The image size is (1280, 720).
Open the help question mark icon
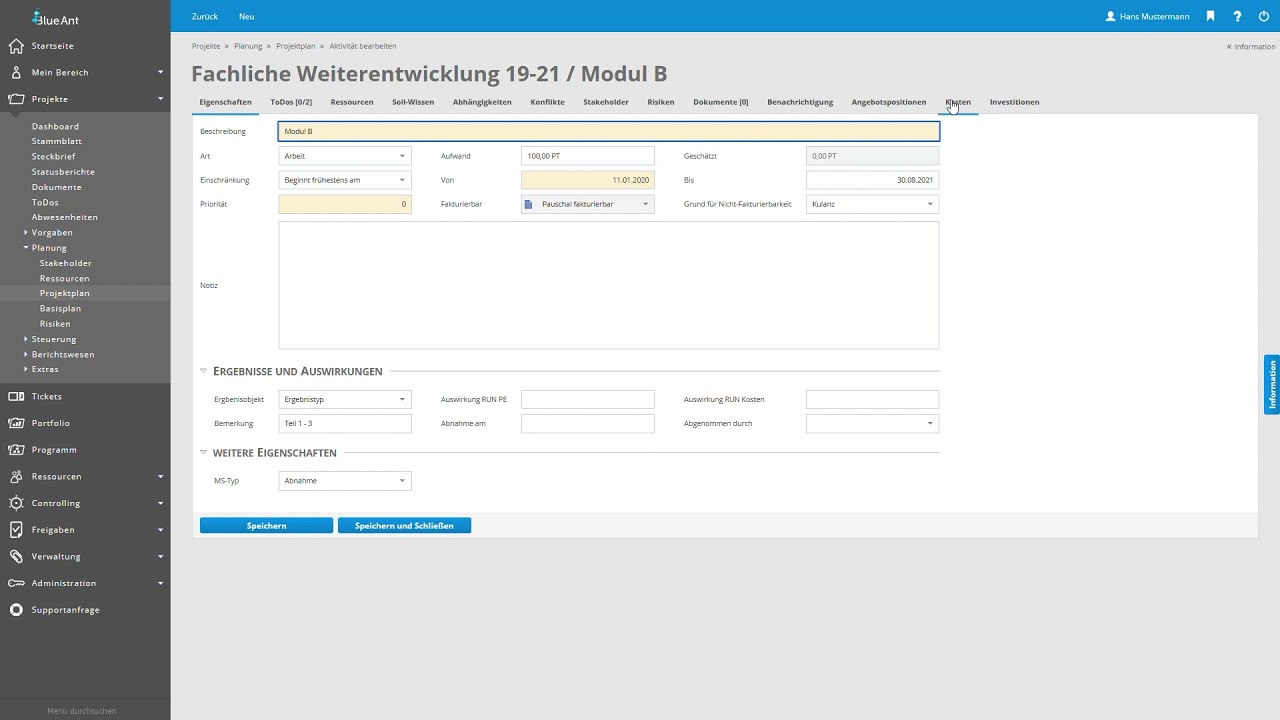pyautogui.click(x=1237, y=17)
